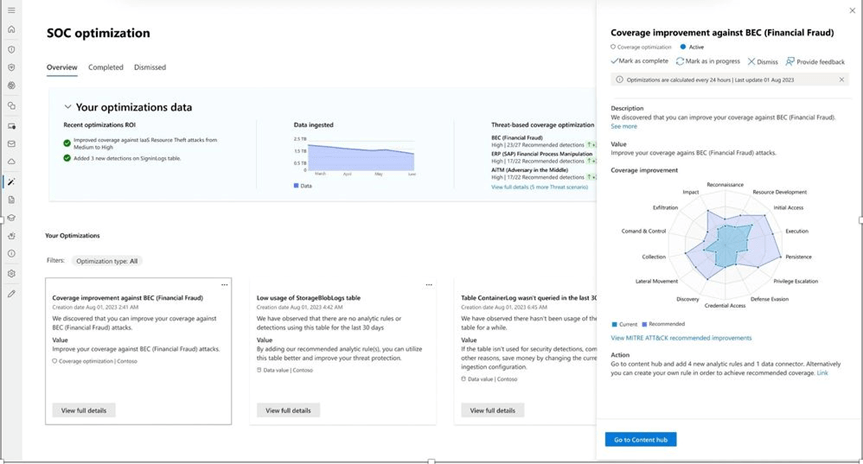
Task: Select the magic wand optimization sidebar icon
Action: pos(11,181)
